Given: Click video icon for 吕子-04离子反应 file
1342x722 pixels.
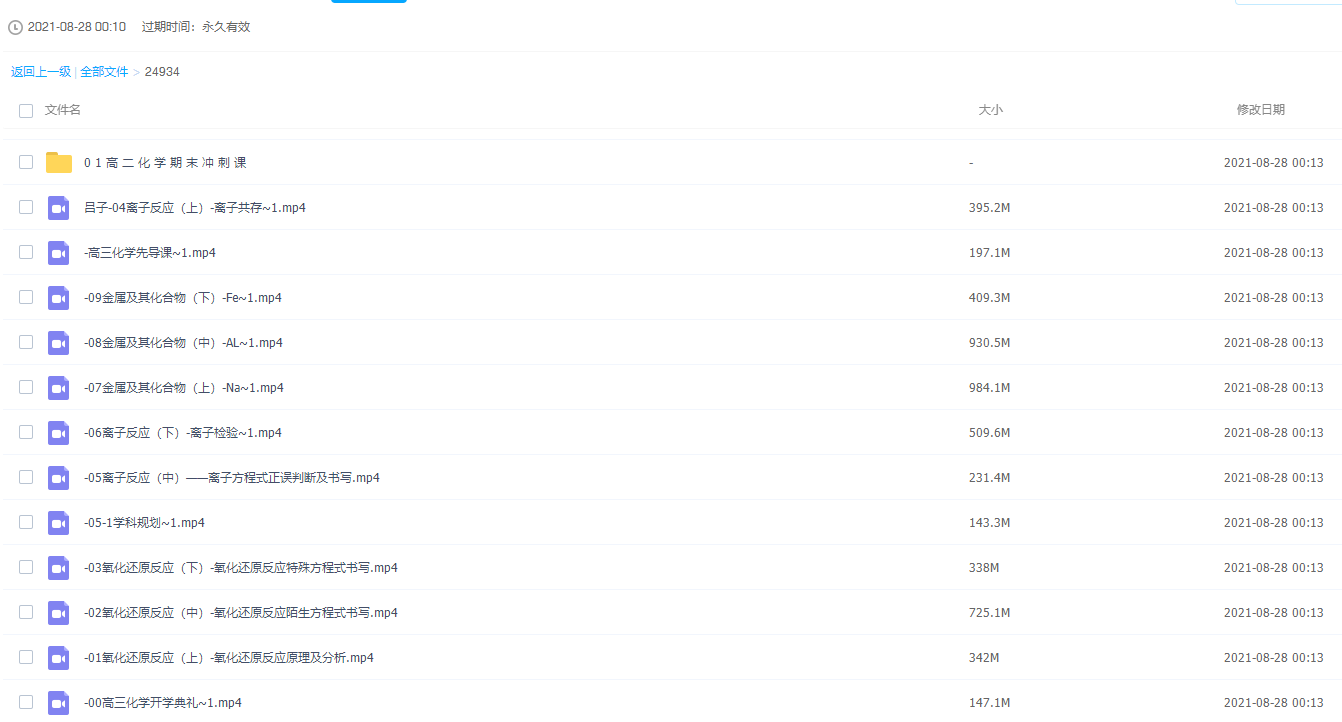Looking at the screenshot, I should click(59, 208).
